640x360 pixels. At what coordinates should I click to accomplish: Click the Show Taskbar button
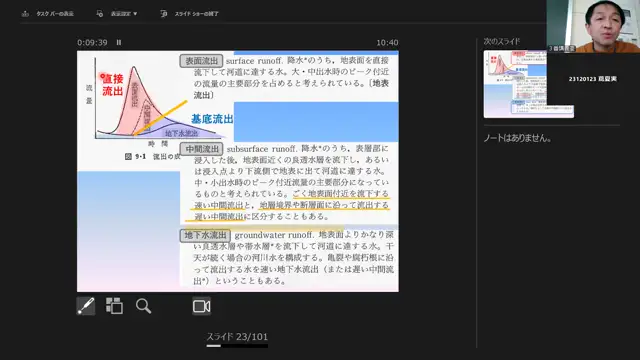point(48,14)
